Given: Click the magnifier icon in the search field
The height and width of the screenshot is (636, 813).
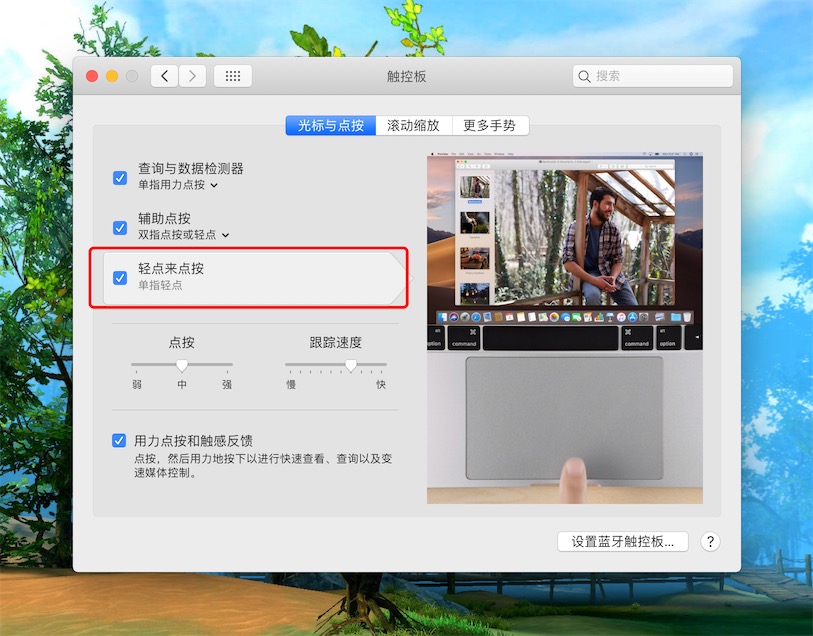Looking at the screenshot, I should pos(584,76).
